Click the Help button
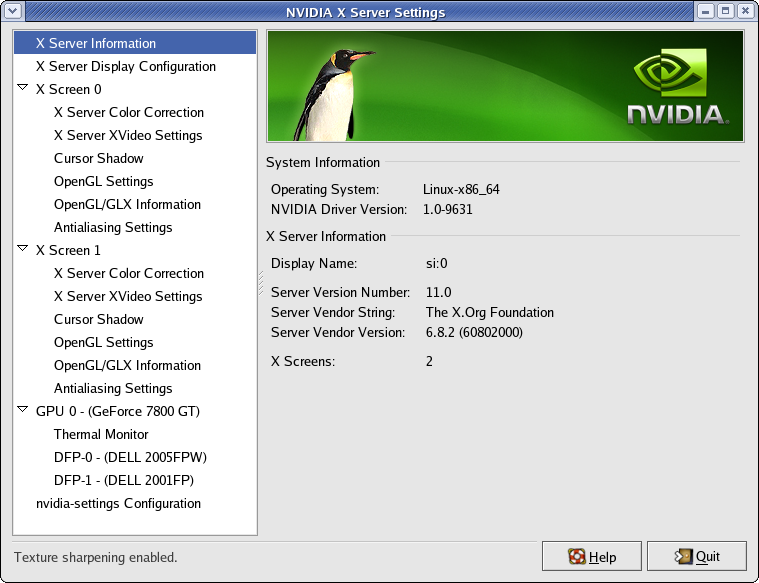 (592, 556)
